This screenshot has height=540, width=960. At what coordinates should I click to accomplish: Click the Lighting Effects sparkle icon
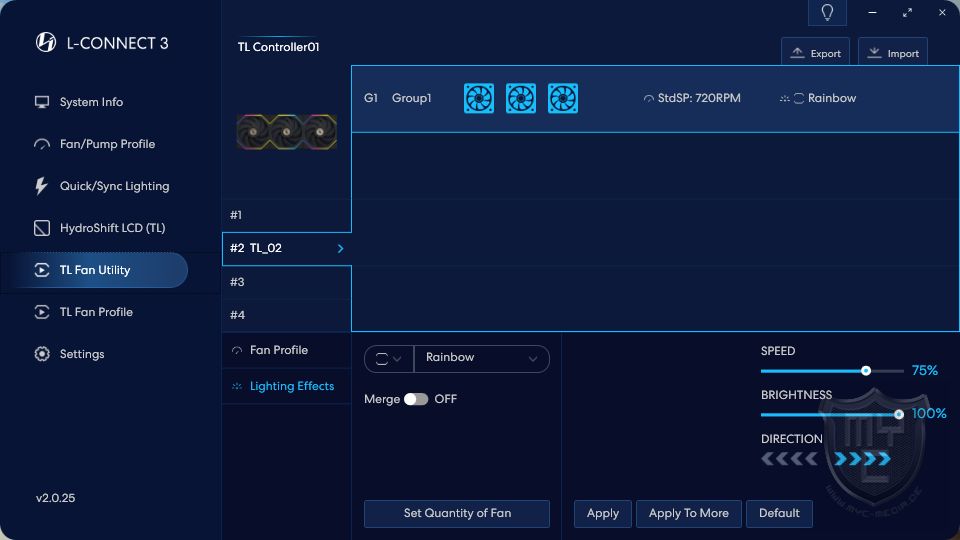point(237,386)
